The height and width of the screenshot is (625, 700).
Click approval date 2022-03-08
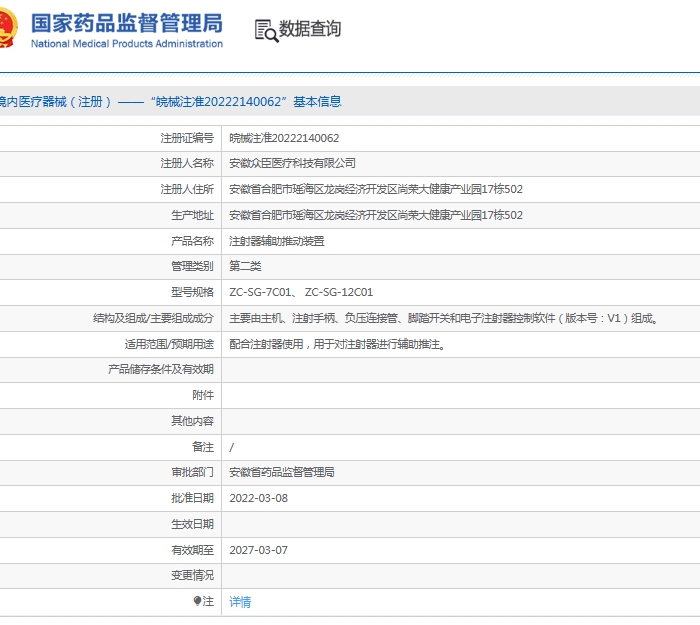click(258, 498)
